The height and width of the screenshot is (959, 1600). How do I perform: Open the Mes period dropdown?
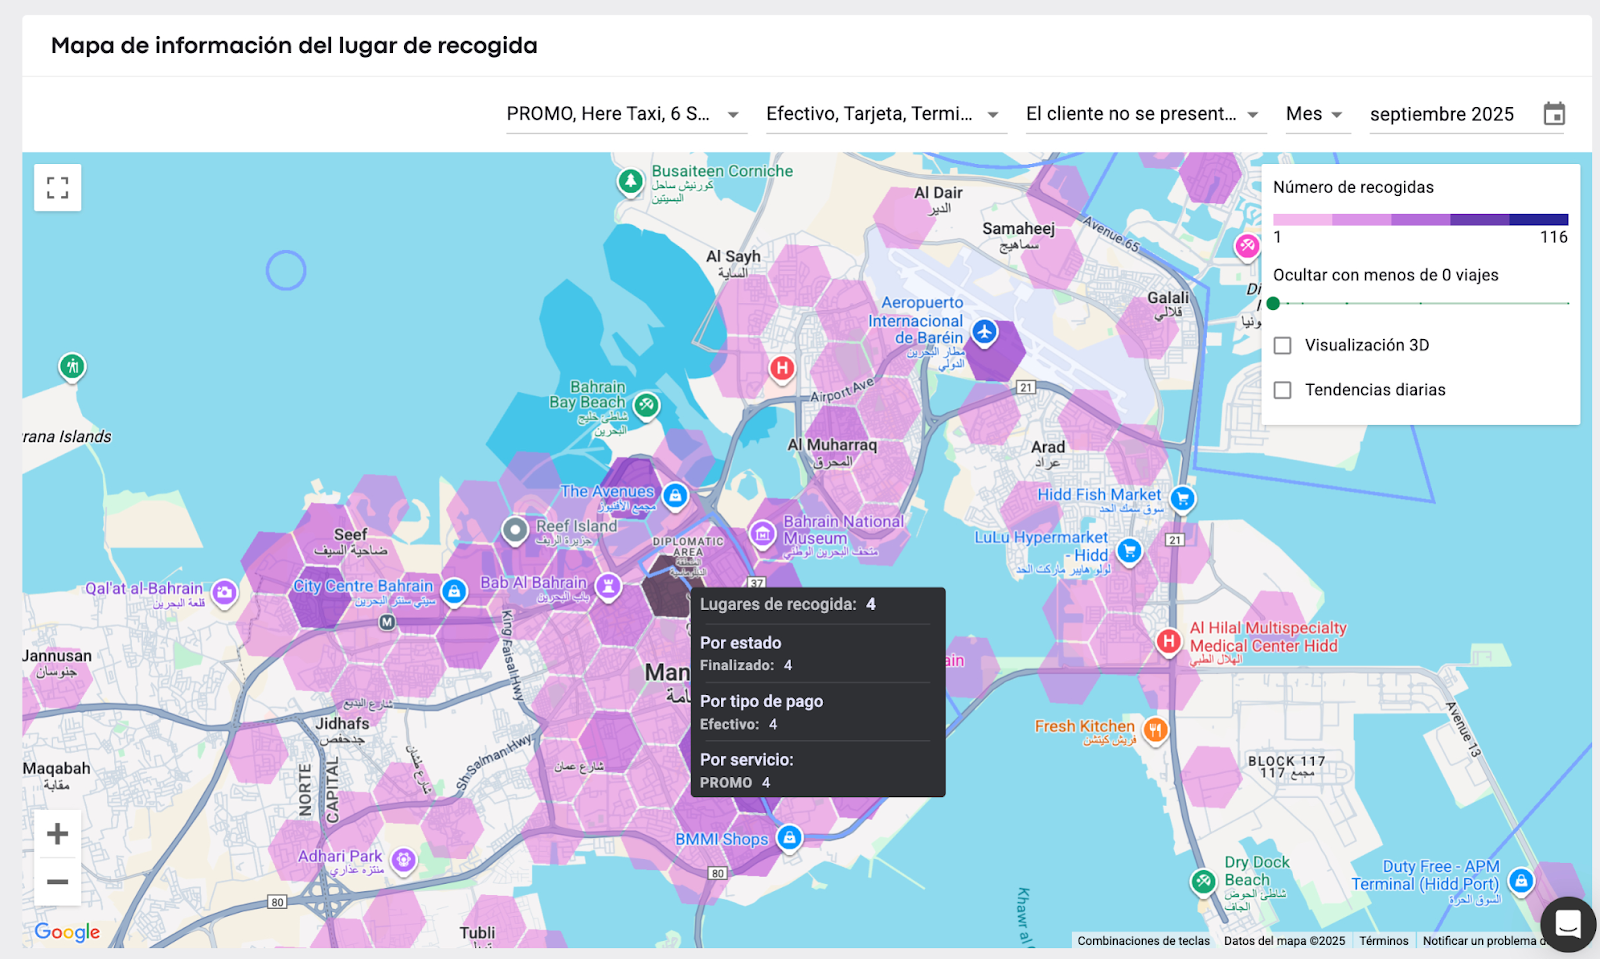1315,114
